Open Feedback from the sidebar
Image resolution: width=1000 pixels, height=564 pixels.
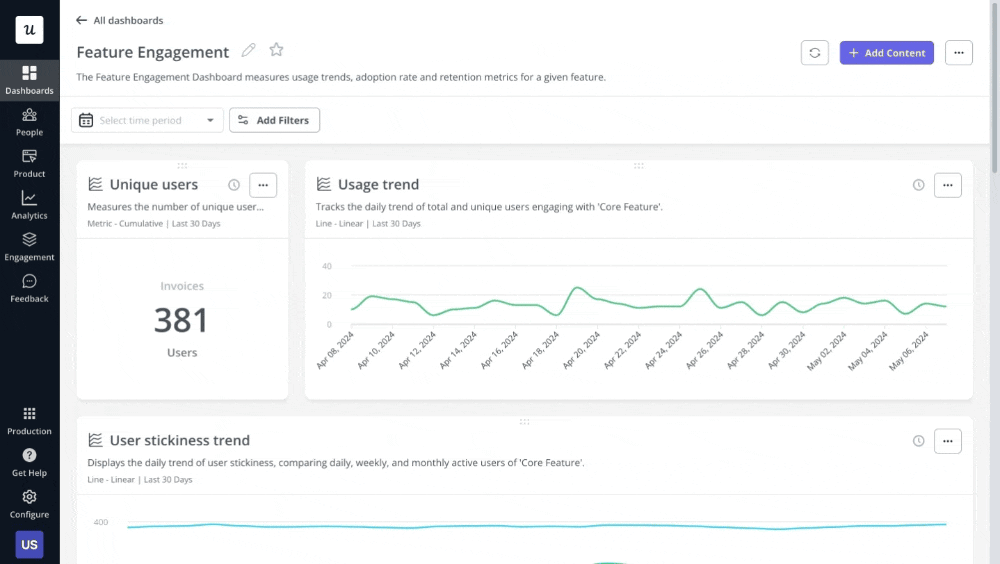pyautogui.click(x=29, y=288)
